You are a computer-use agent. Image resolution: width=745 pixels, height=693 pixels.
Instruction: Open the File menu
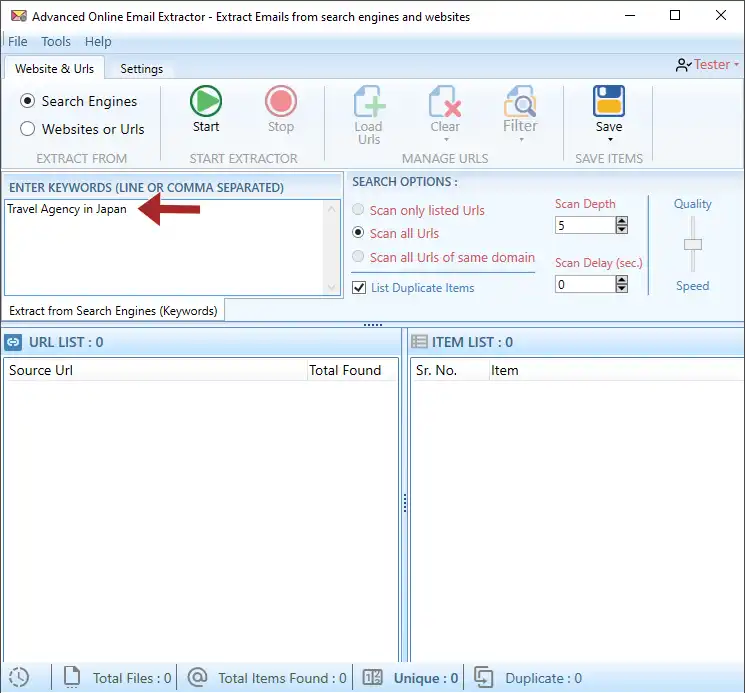(18, 42)
